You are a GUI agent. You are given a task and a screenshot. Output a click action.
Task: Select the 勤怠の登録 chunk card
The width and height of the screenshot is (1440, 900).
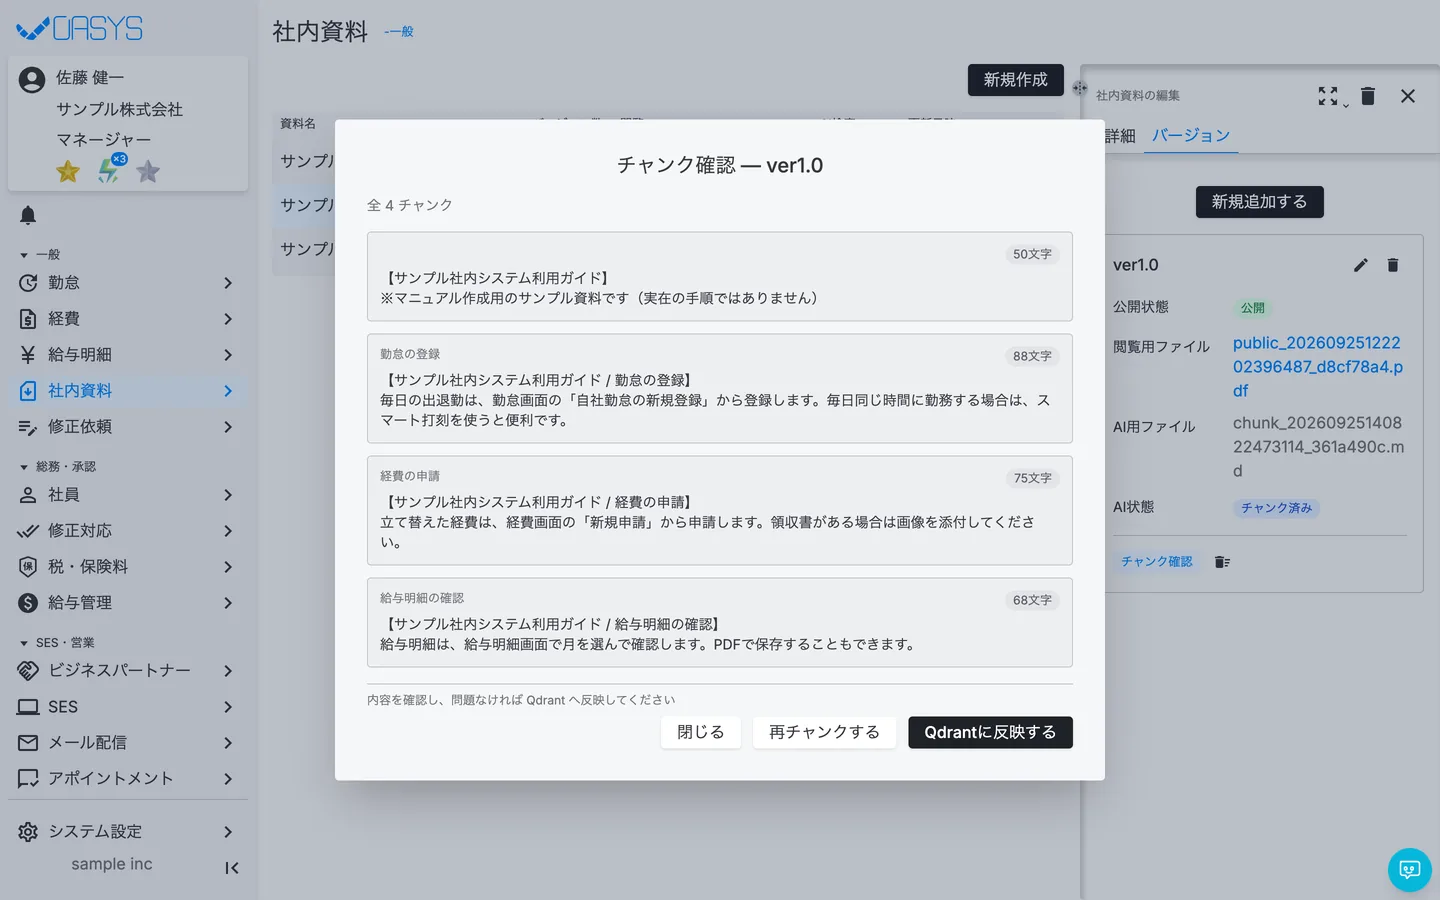[720, 388]
